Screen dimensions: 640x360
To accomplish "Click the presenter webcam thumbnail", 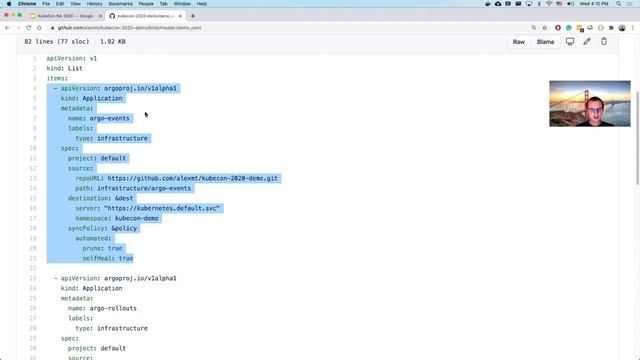I will coord(590,104).
